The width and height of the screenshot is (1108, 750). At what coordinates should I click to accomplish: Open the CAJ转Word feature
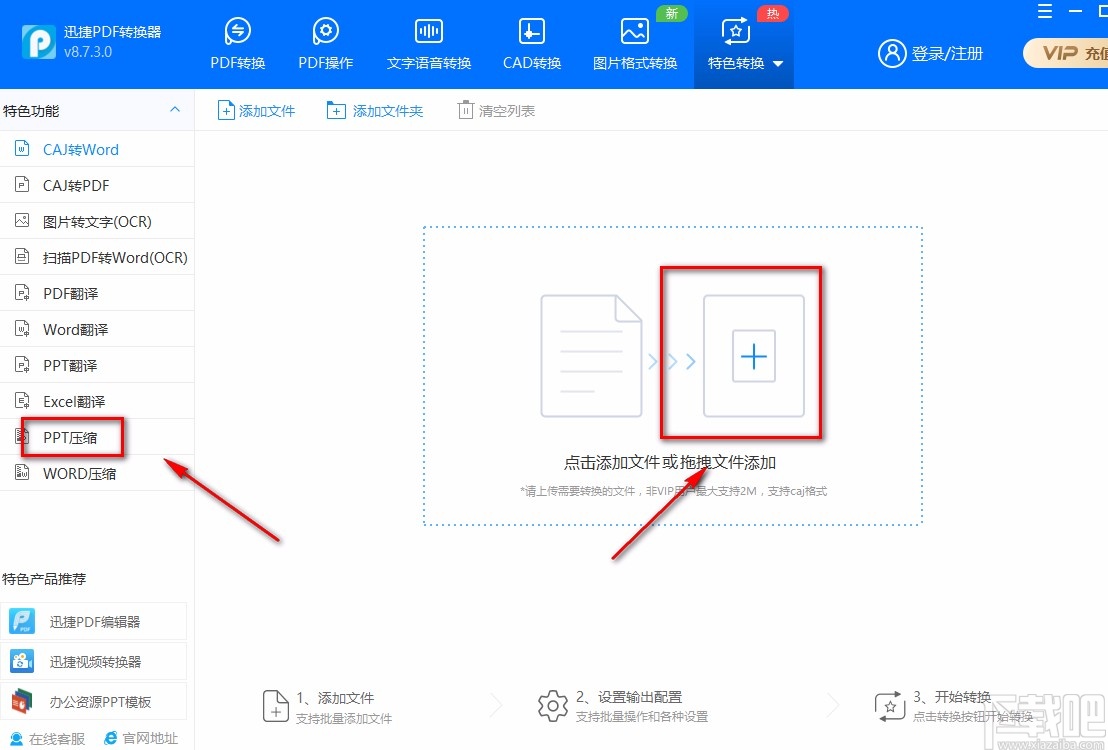click(80, 149)
